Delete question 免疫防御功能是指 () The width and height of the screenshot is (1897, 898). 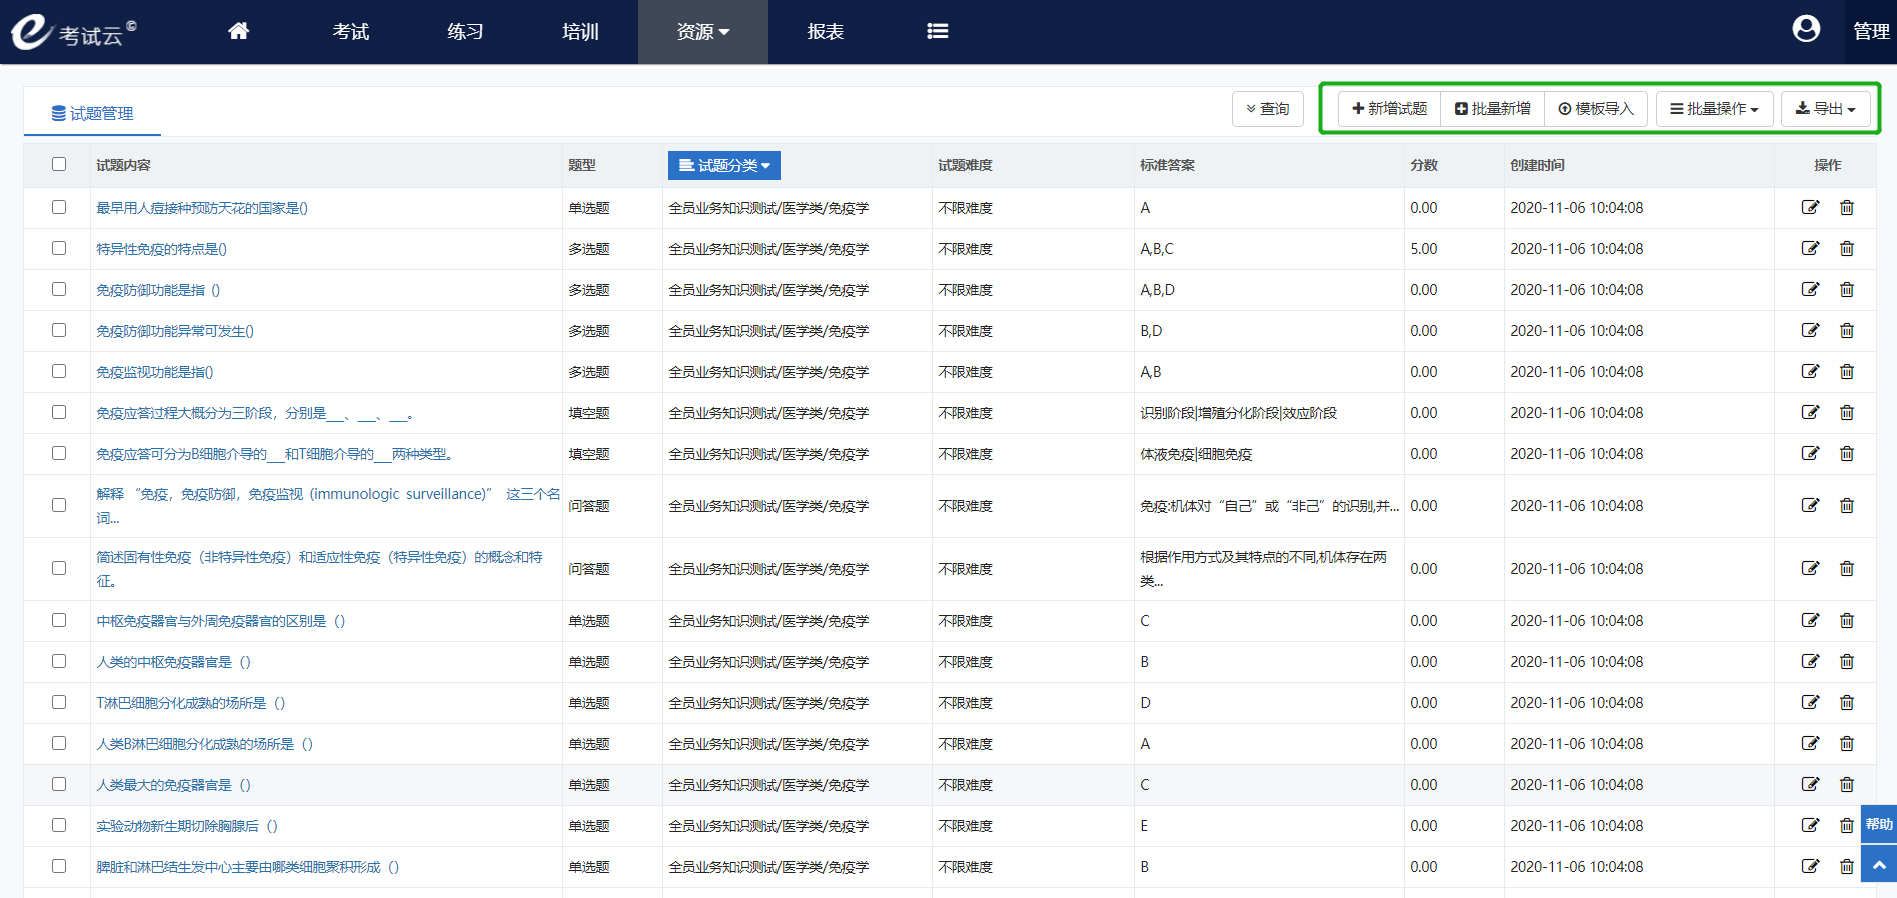click(1847, 289)
